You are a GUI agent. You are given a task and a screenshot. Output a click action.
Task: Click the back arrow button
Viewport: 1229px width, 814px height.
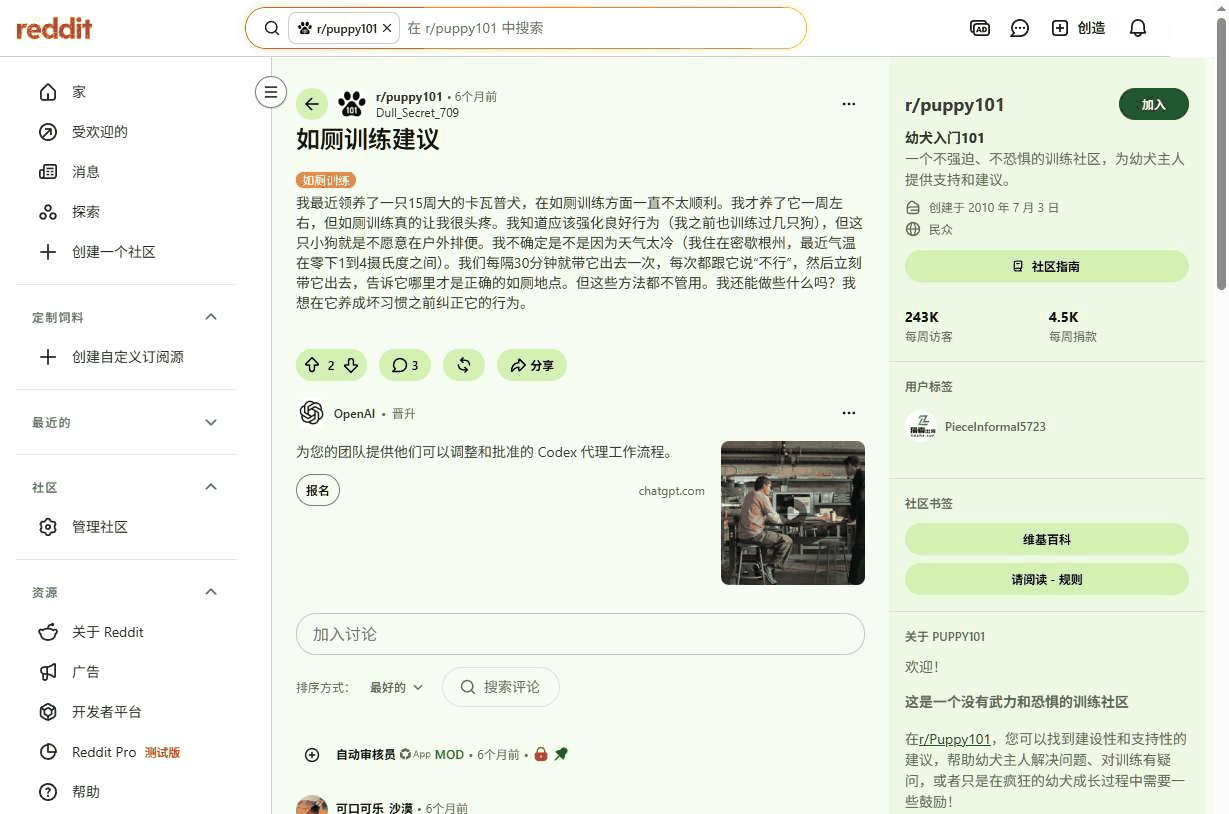(312, 104)
